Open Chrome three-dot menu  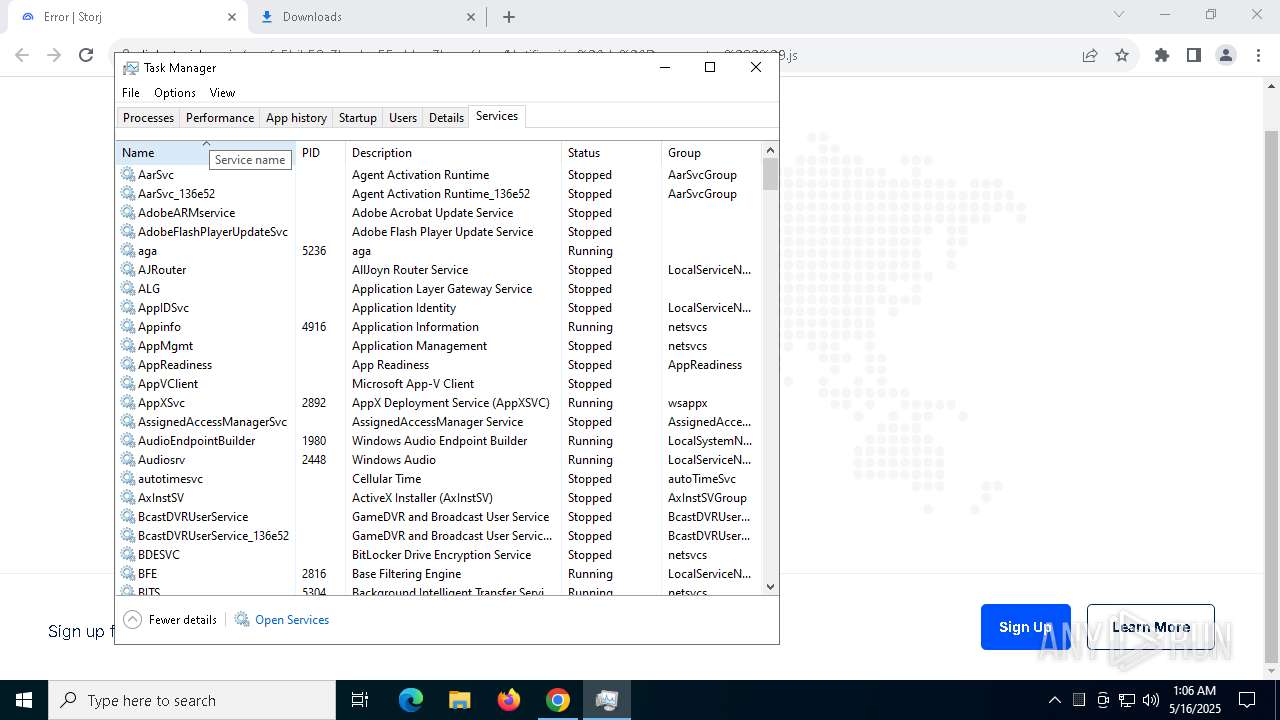click(1257, 55)
